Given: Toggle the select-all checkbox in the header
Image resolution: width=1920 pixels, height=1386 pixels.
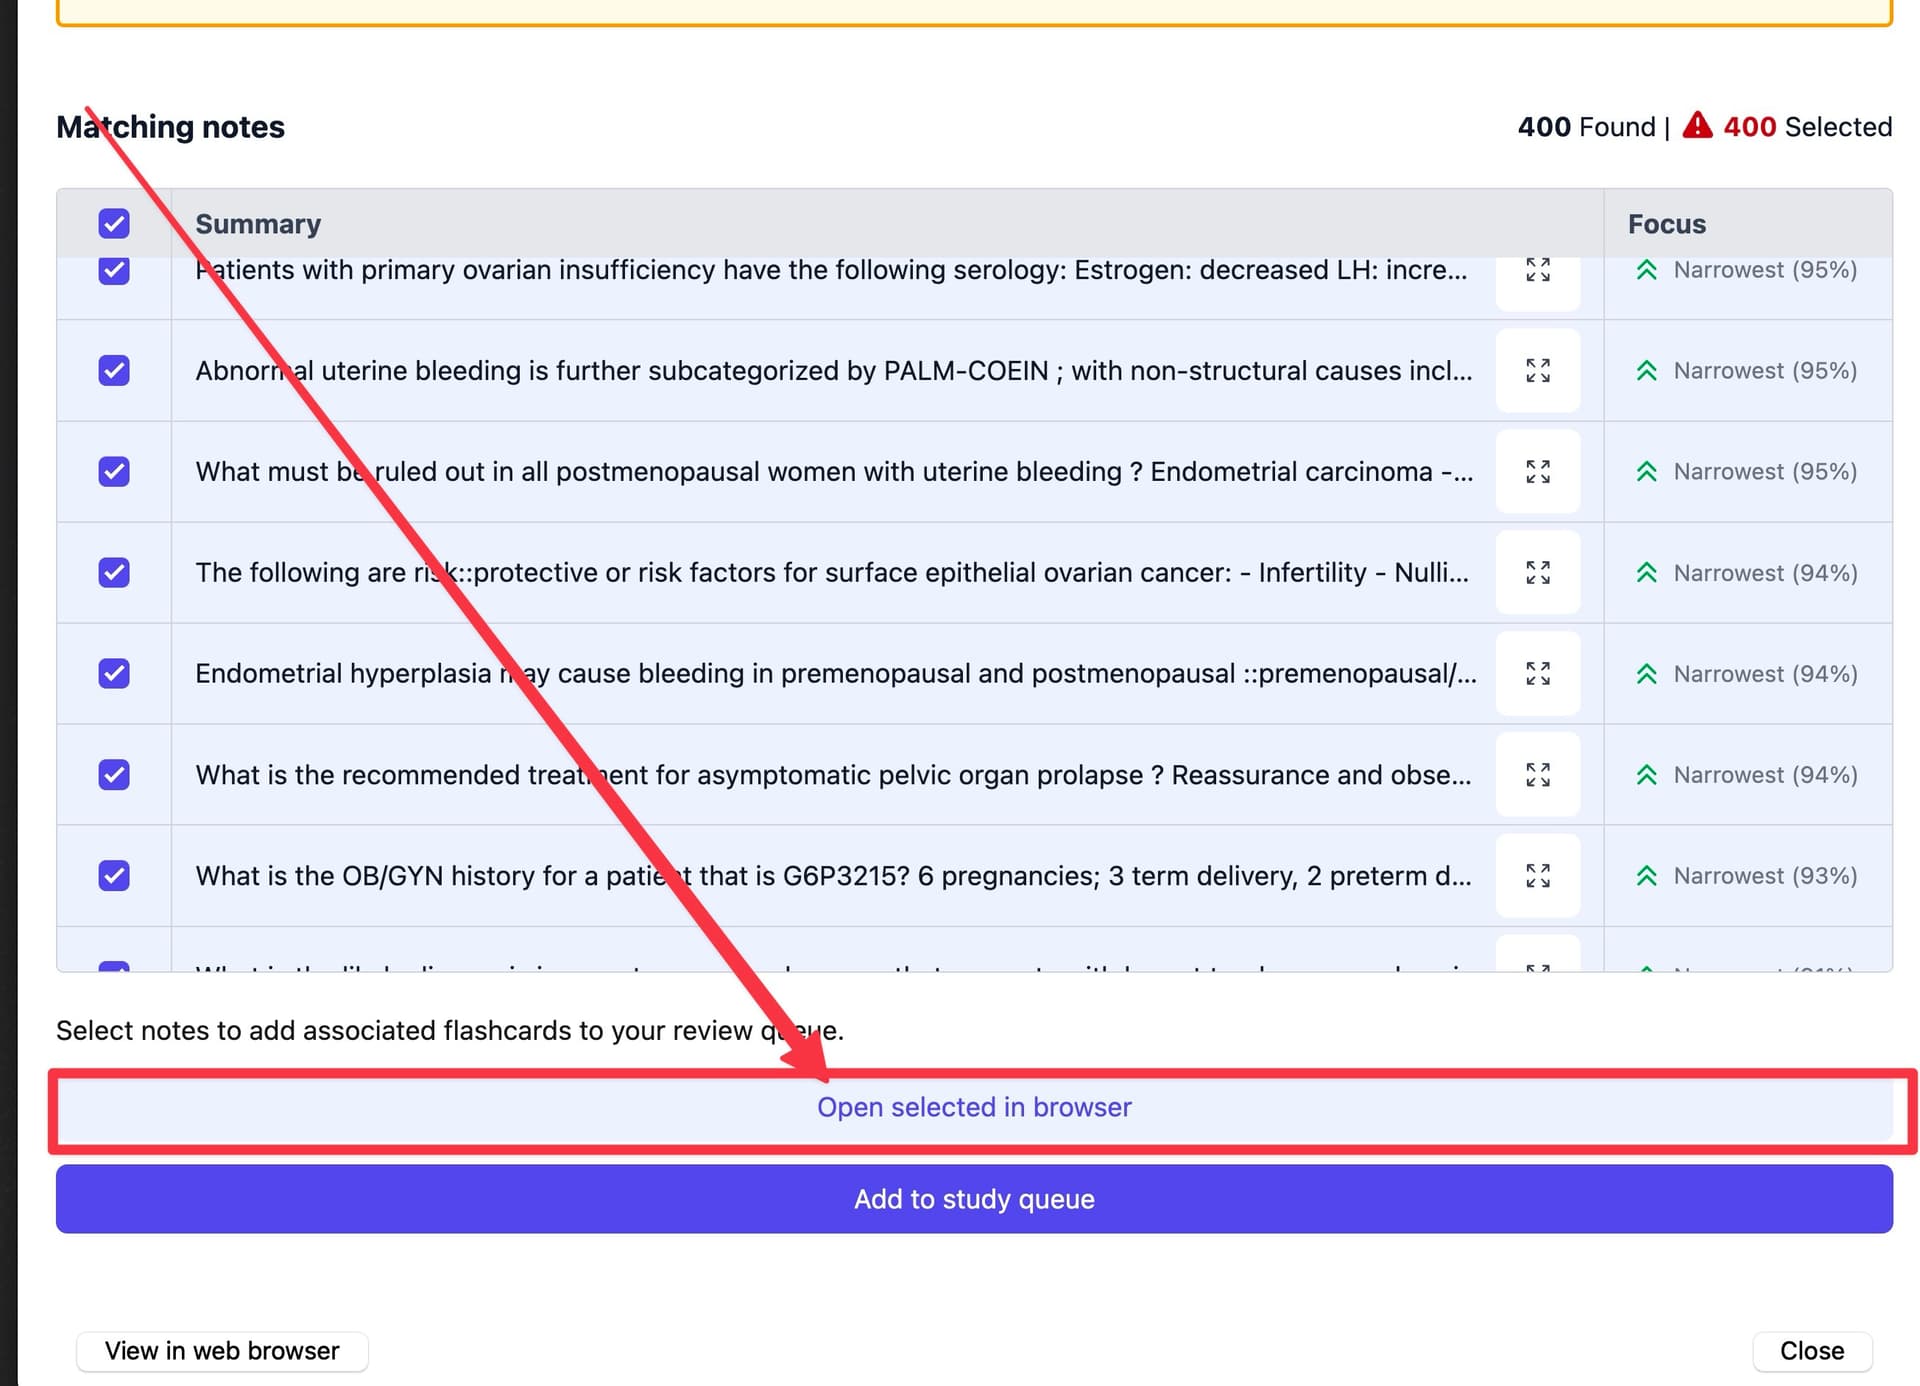Looking at the screenshot, I should tap(114, 224).
